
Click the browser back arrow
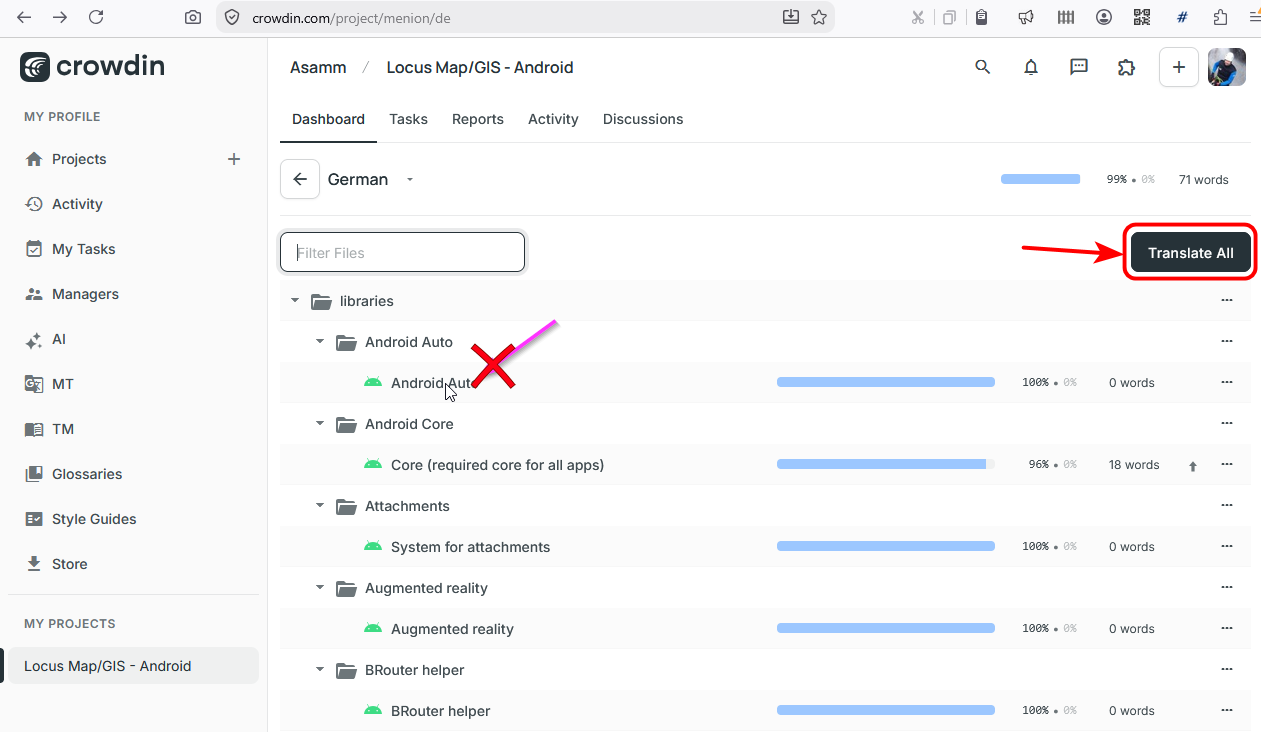click(x=24, y=17)
